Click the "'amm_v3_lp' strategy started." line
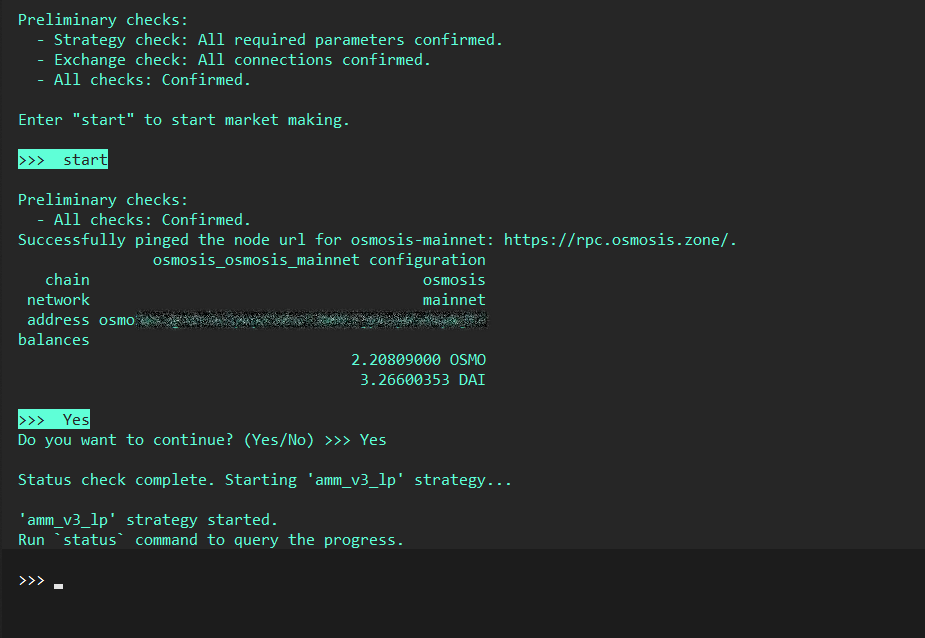 tap(148, 520)
